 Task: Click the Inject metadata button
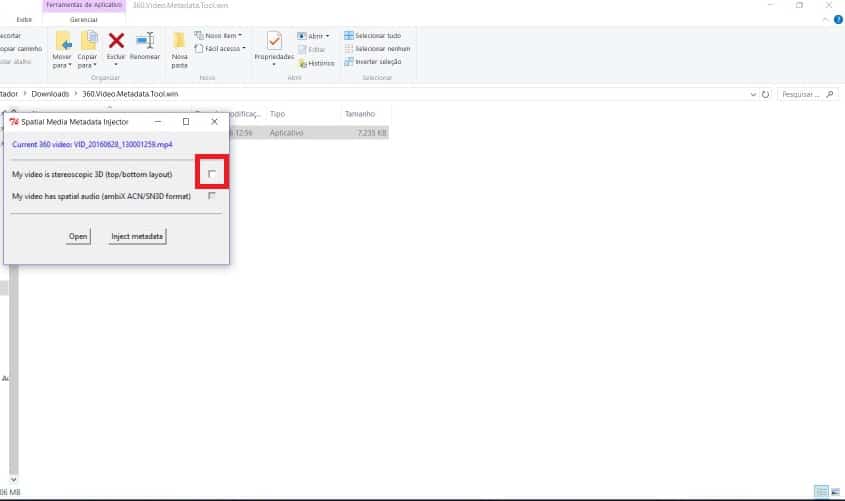click(137, 236)
